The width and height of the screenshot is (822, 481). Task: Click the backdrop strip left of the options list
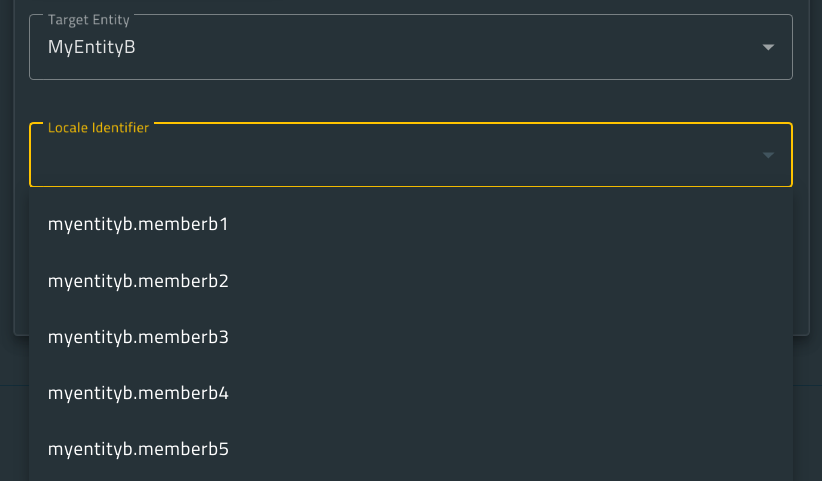[21, 262]
